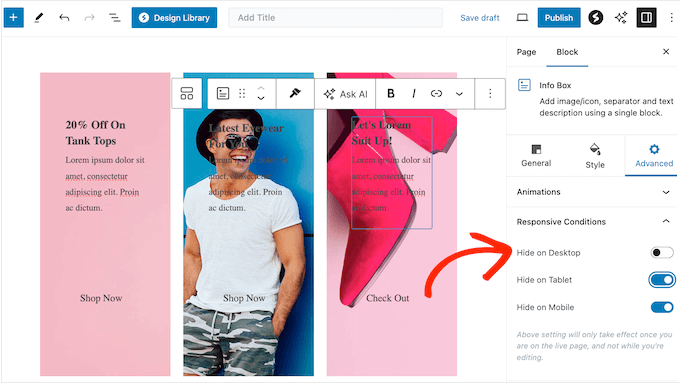Toggle Hide on Desktop switch

point(662,253)
